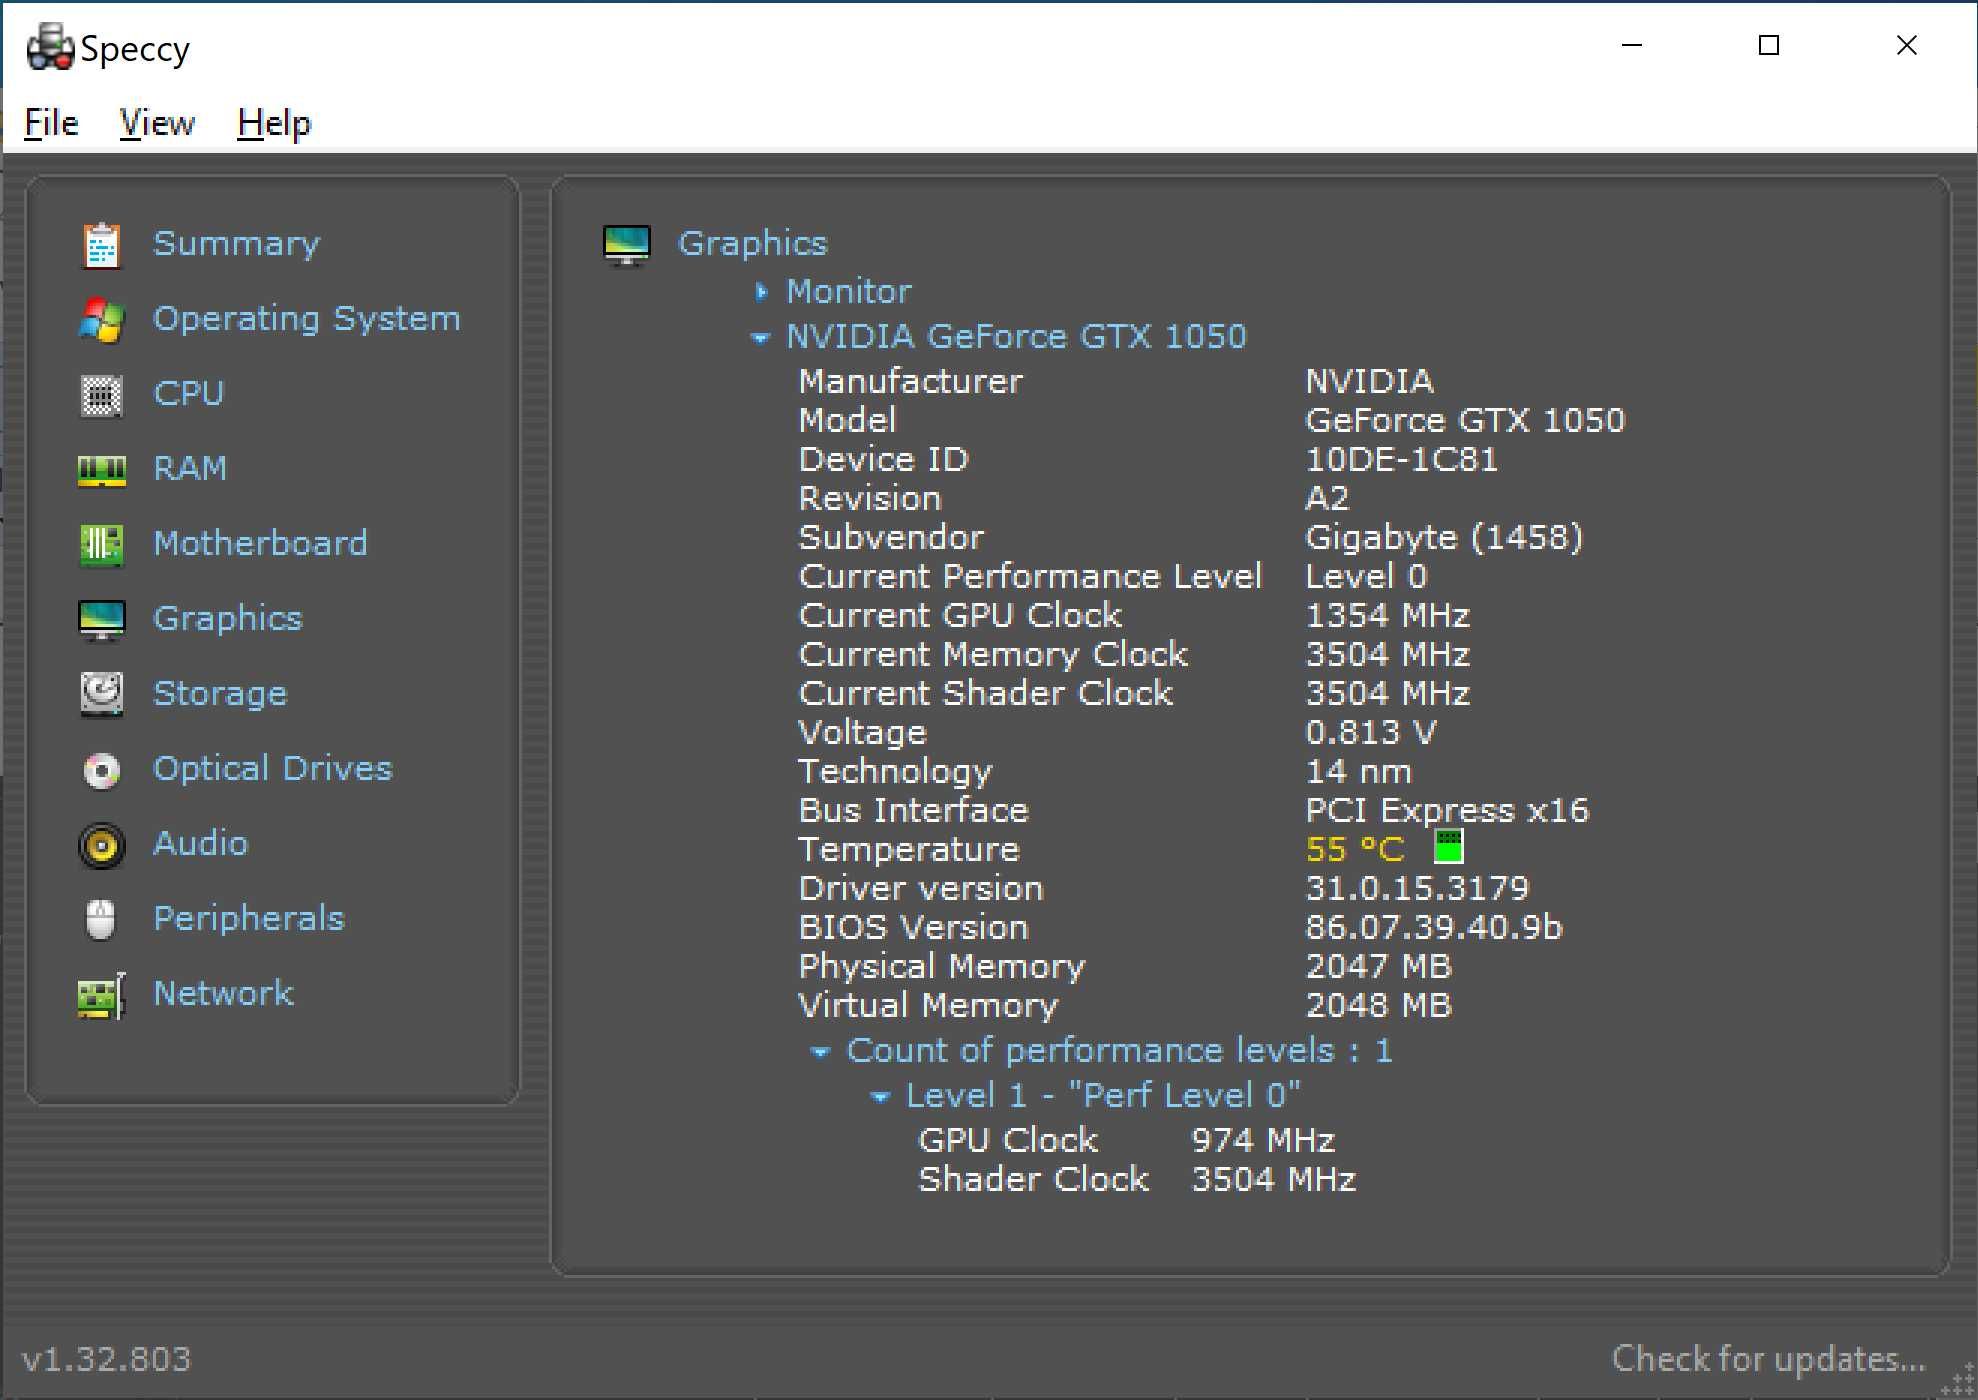
Task: Select Graphics in the sidebar
Action: 227,619
